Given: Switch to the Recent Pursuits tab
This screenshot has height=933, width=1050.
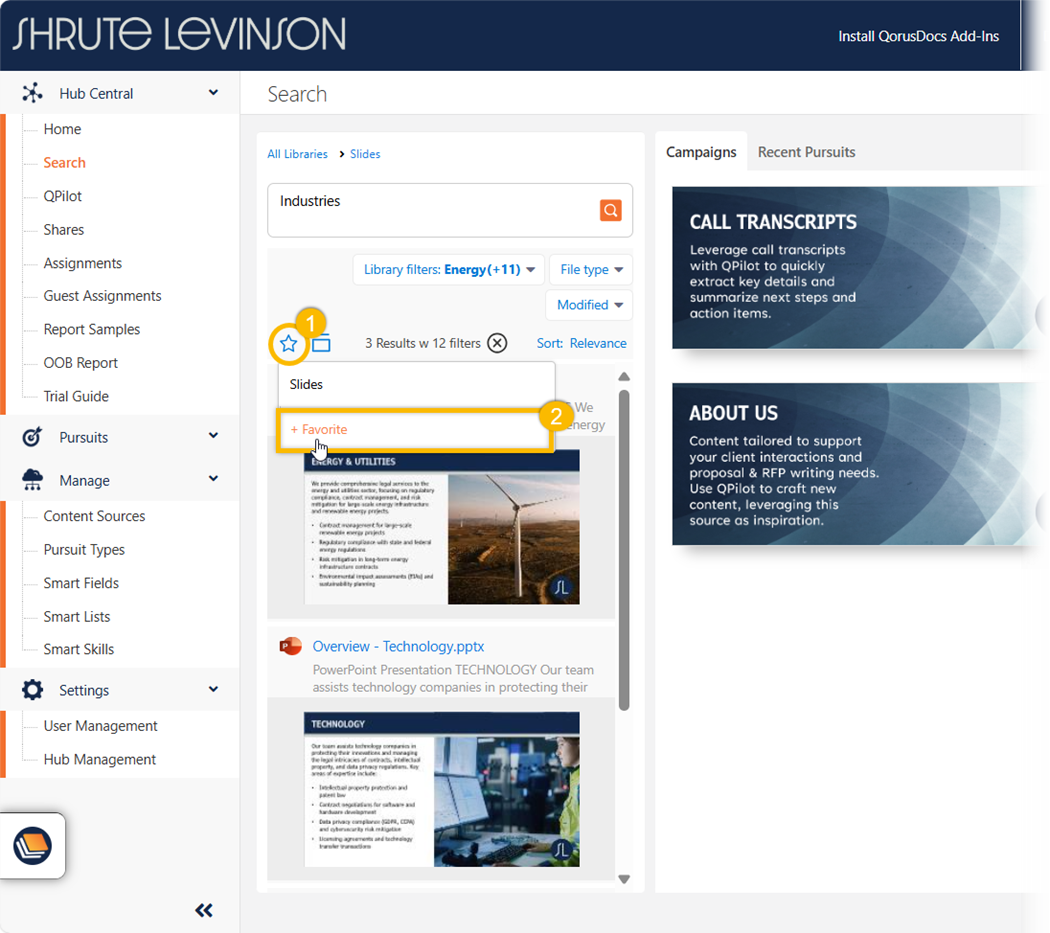Looking at the screenshot, I should click(806, 152).
